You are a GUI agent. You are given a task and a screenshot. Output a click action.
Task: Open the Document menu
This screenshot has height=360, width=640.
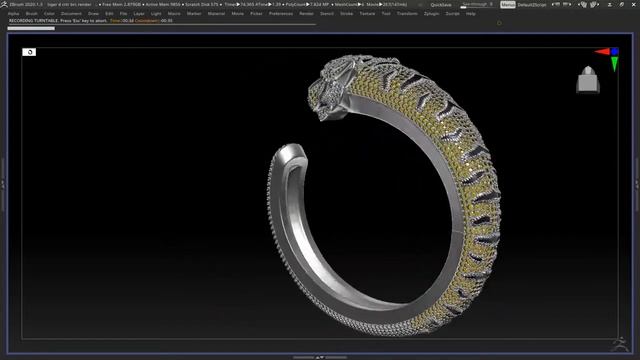(x=71, y=13)
